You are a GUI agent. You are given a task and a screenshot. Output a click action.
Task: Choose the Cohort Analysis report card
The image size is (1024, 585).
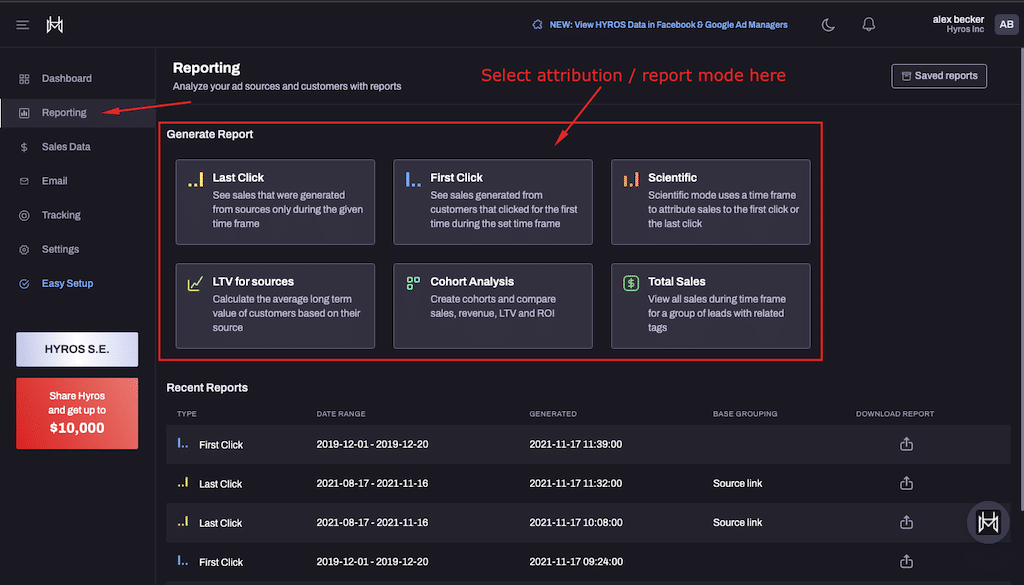click(492, 306)
